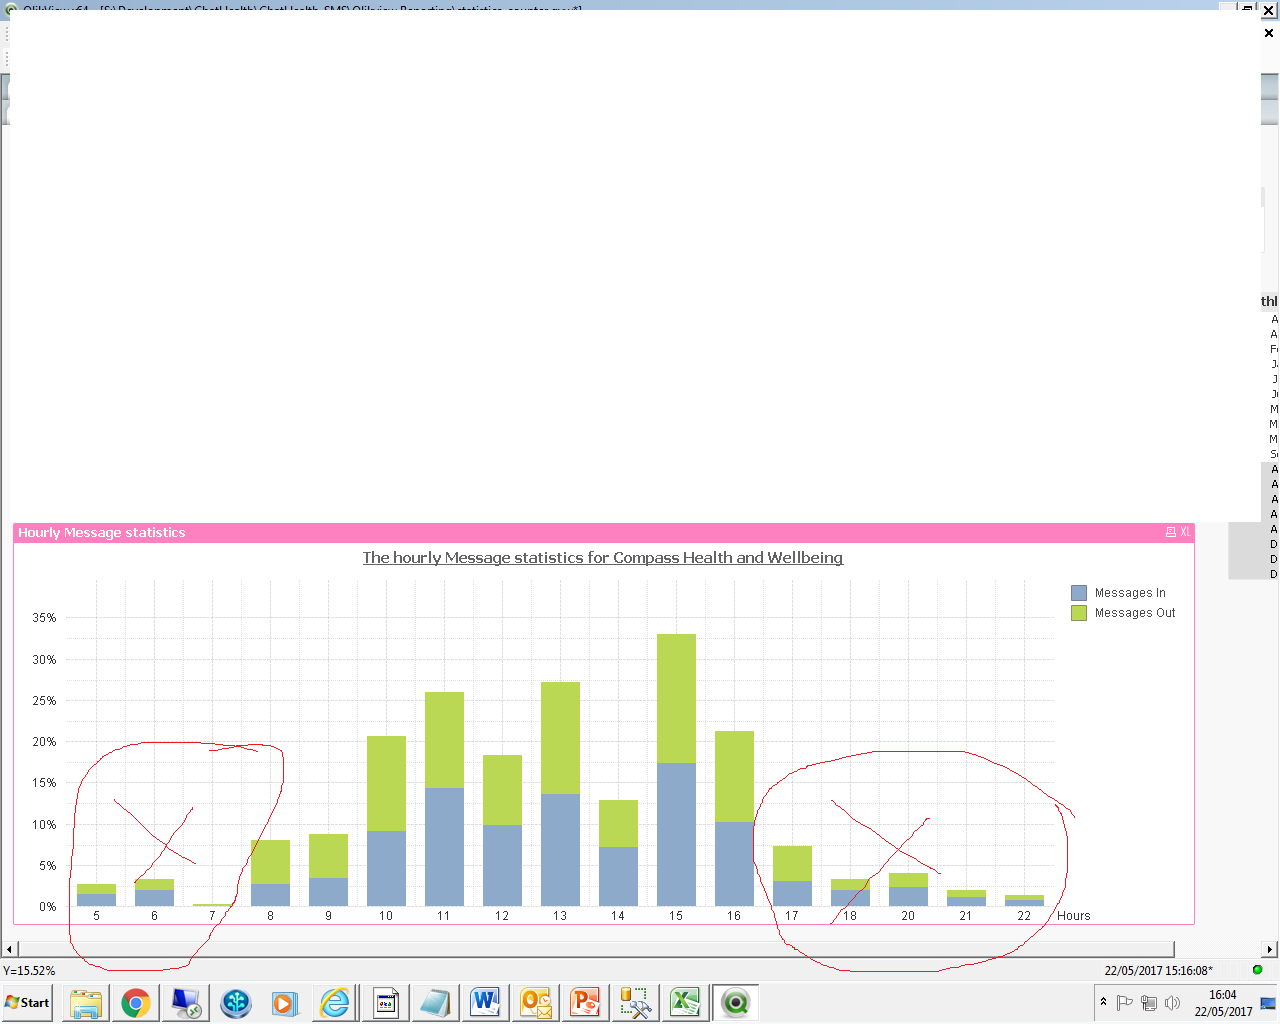Select the hour 16 bar in the chart
The image size is (1280, 1024).
coord(734,818)
